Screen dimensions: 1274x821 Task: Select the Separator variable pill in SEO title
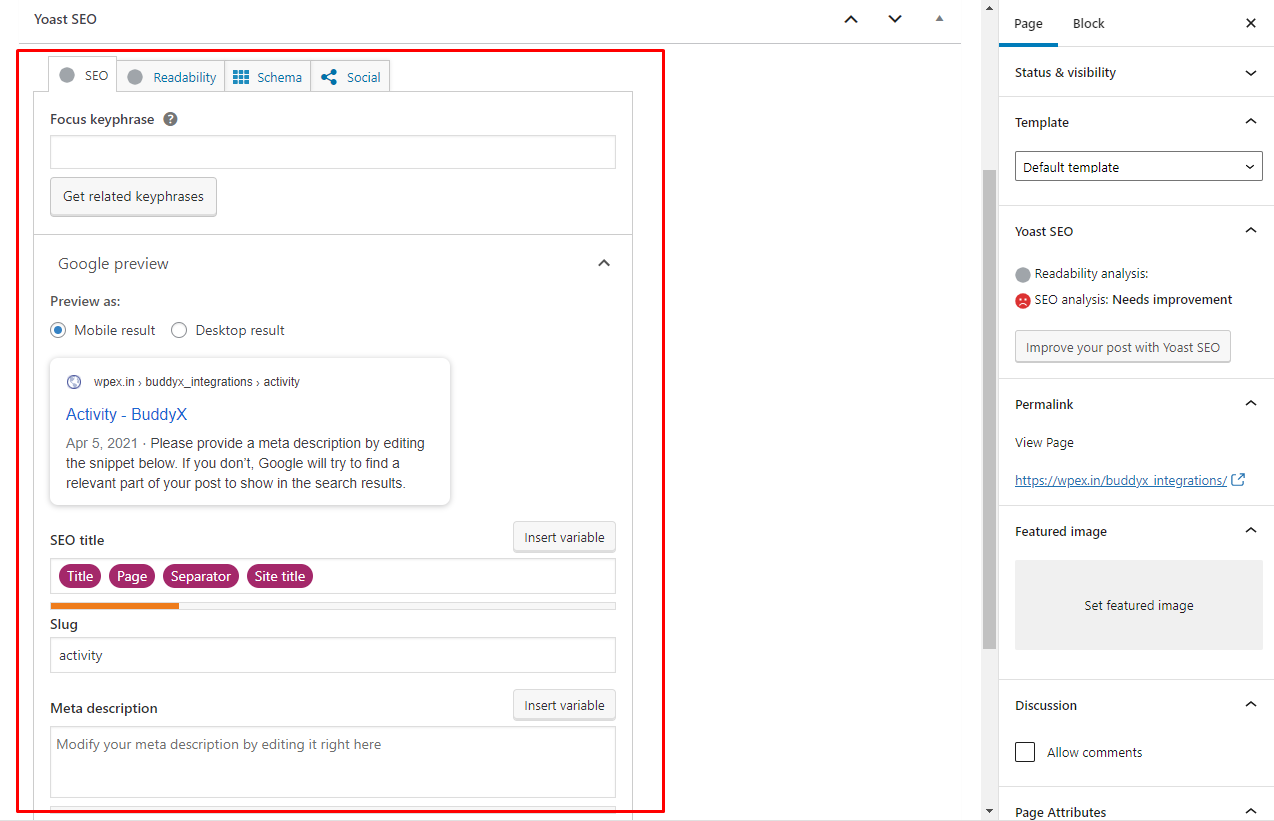click(x=200, y=575)
